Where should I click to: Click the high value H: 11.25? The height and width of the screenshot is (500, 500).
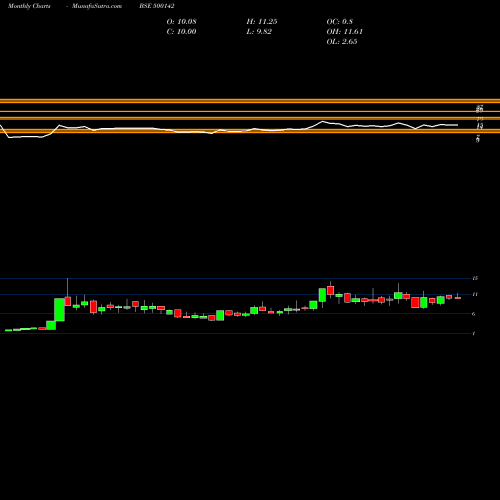click(262, 22)
